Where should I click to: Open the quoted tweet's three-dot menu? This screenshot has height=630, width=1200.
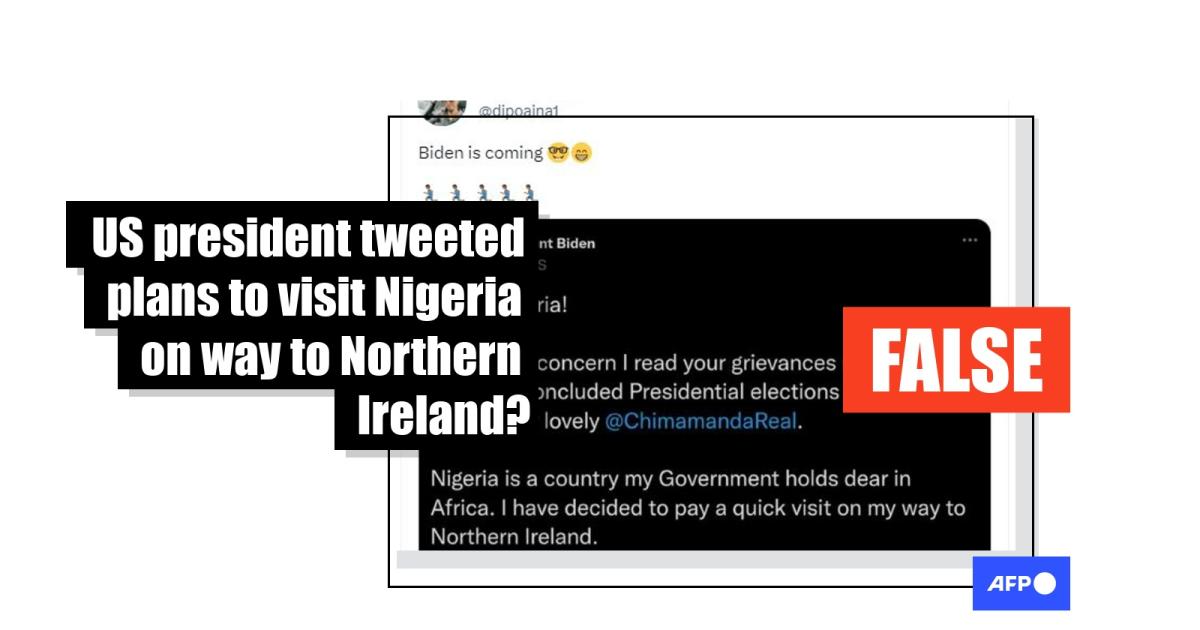tap(970, 241)
